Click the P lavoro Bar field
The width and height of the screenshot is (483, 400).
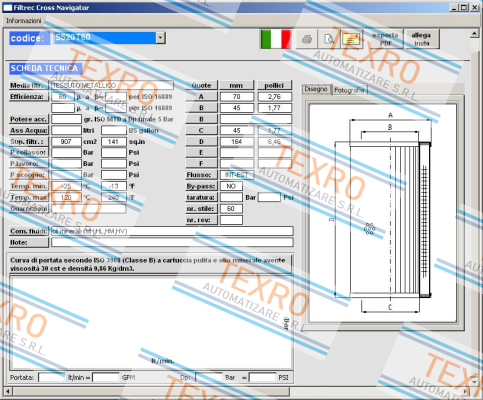tap(66, 164)
